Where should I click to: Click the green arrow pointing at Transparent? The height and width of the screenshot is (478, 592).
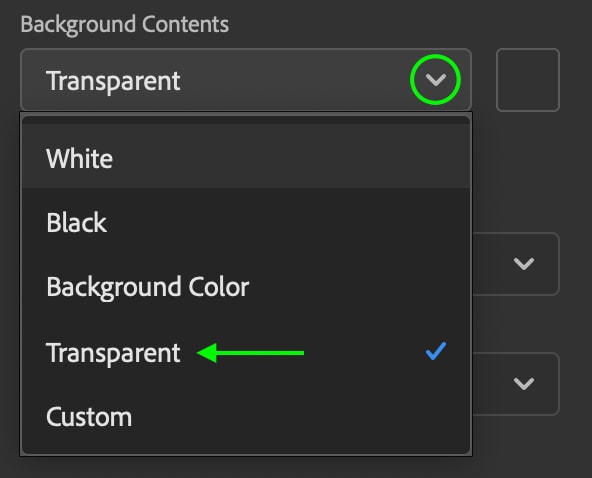click(250, 353)
